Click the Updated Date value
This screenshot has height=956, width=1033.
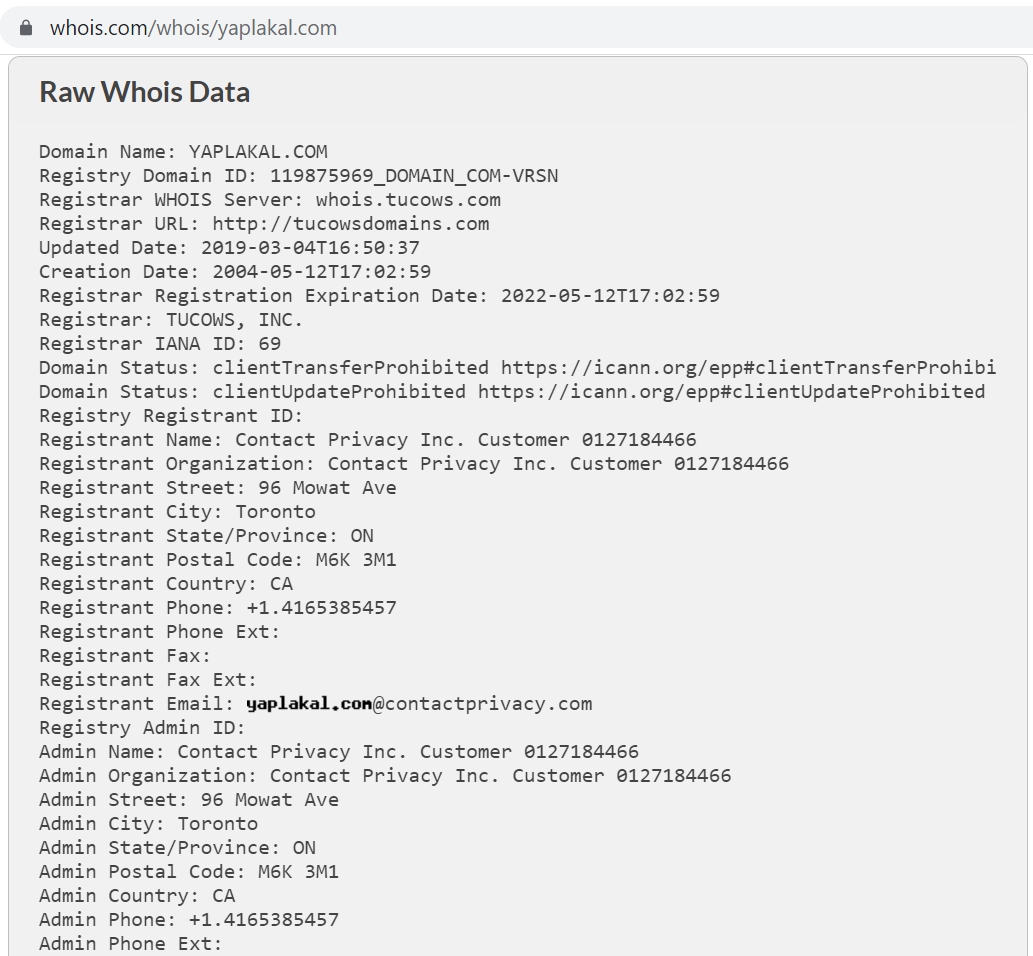pyautogui.click(x=310, y=248)
